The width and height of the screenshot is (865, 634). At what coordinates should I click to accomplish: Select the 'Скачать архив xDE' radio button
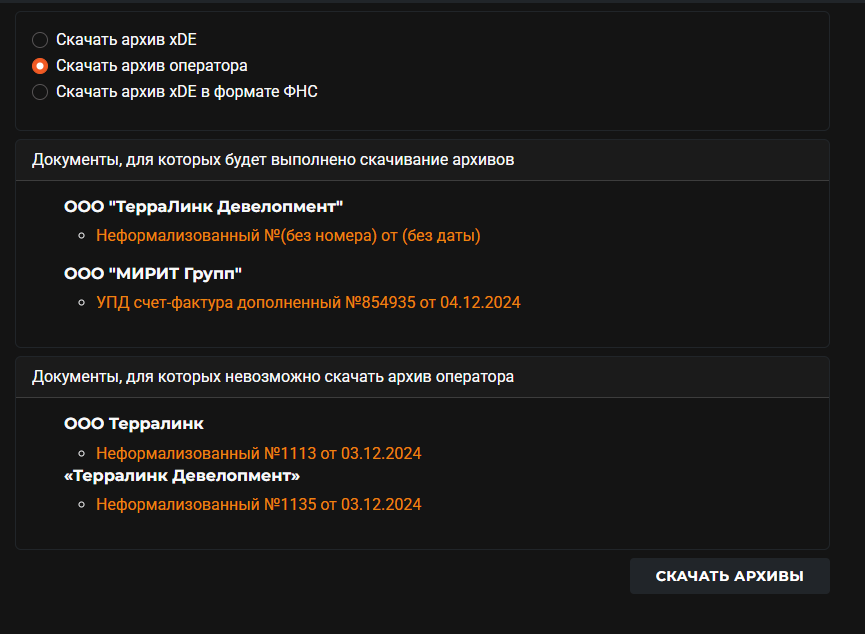[40, 40]
